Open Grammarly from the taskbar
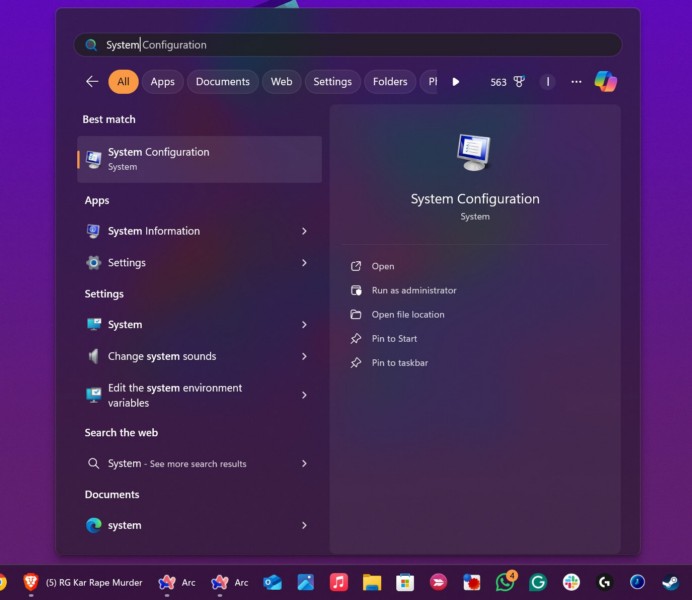This screenshot has width=692, height=600. coord(538,582)
